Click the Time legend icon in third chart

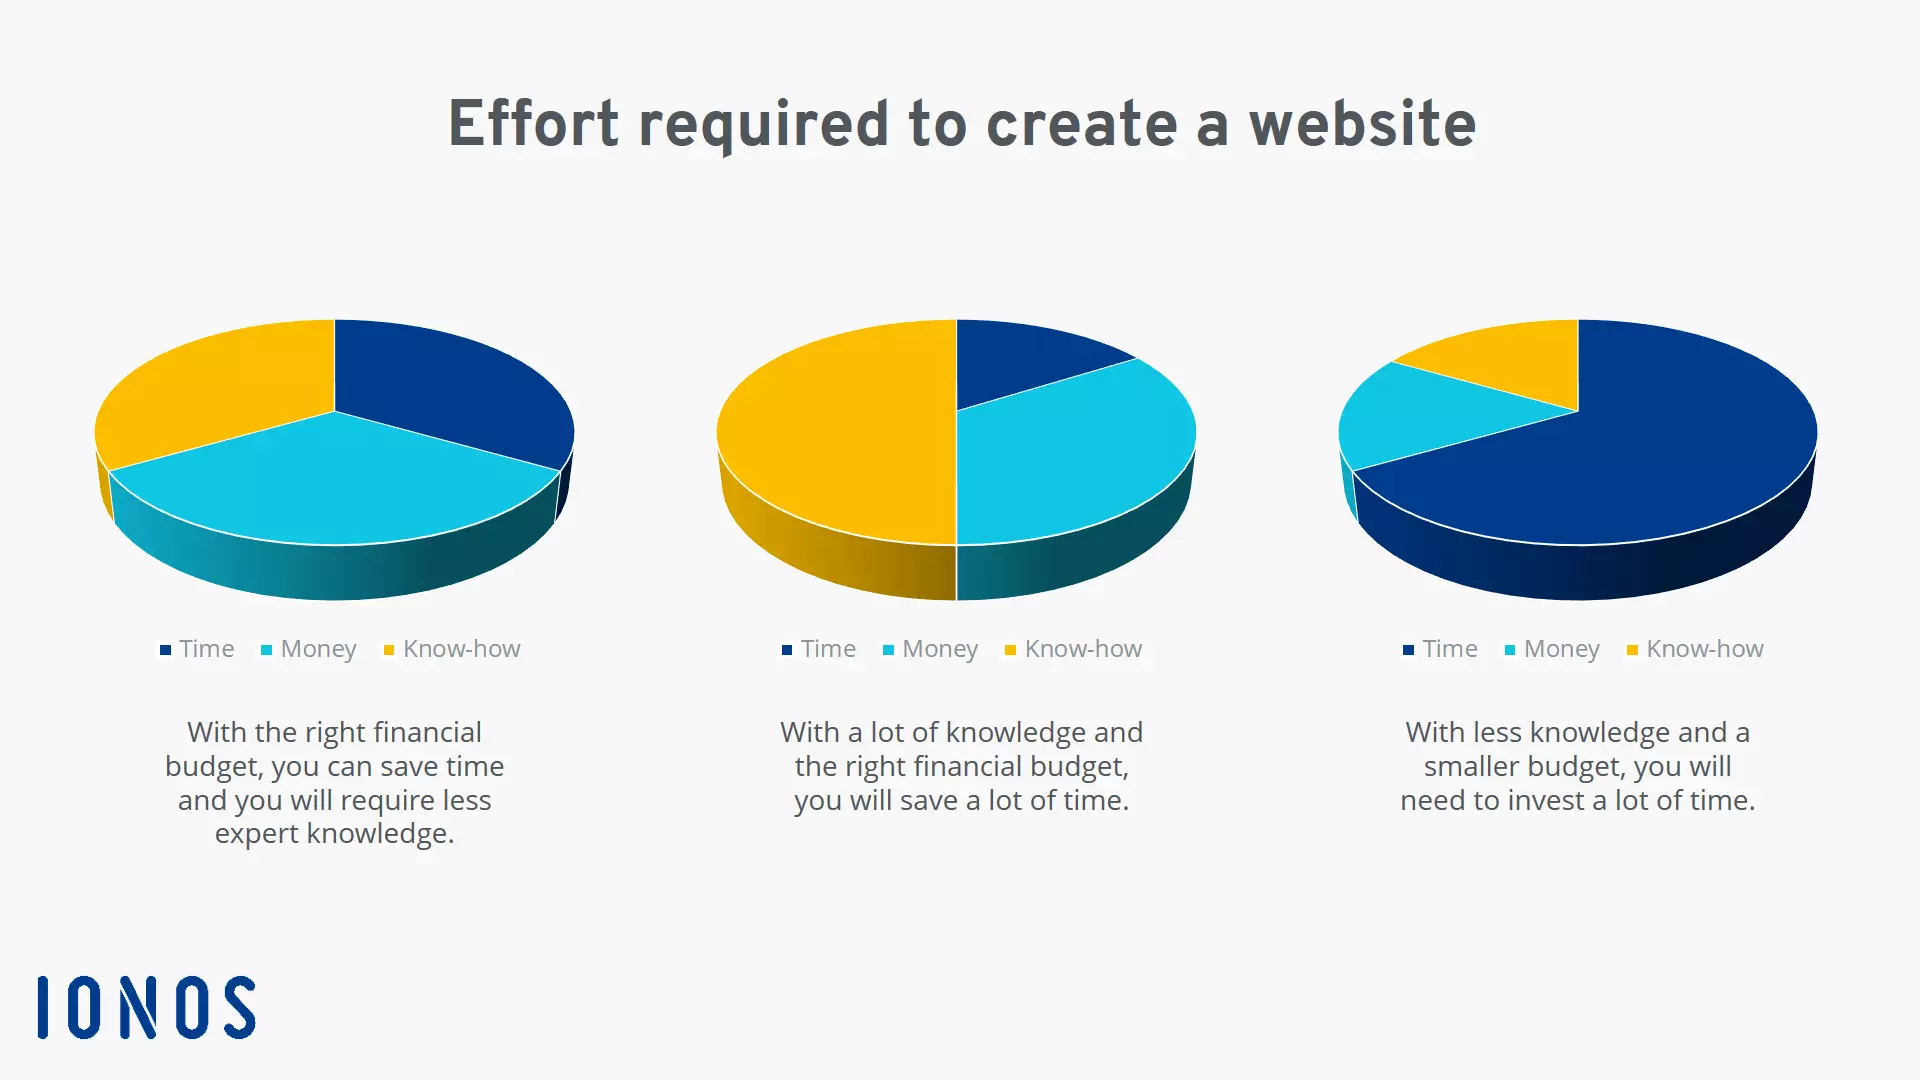click(x=1404, y=649)
